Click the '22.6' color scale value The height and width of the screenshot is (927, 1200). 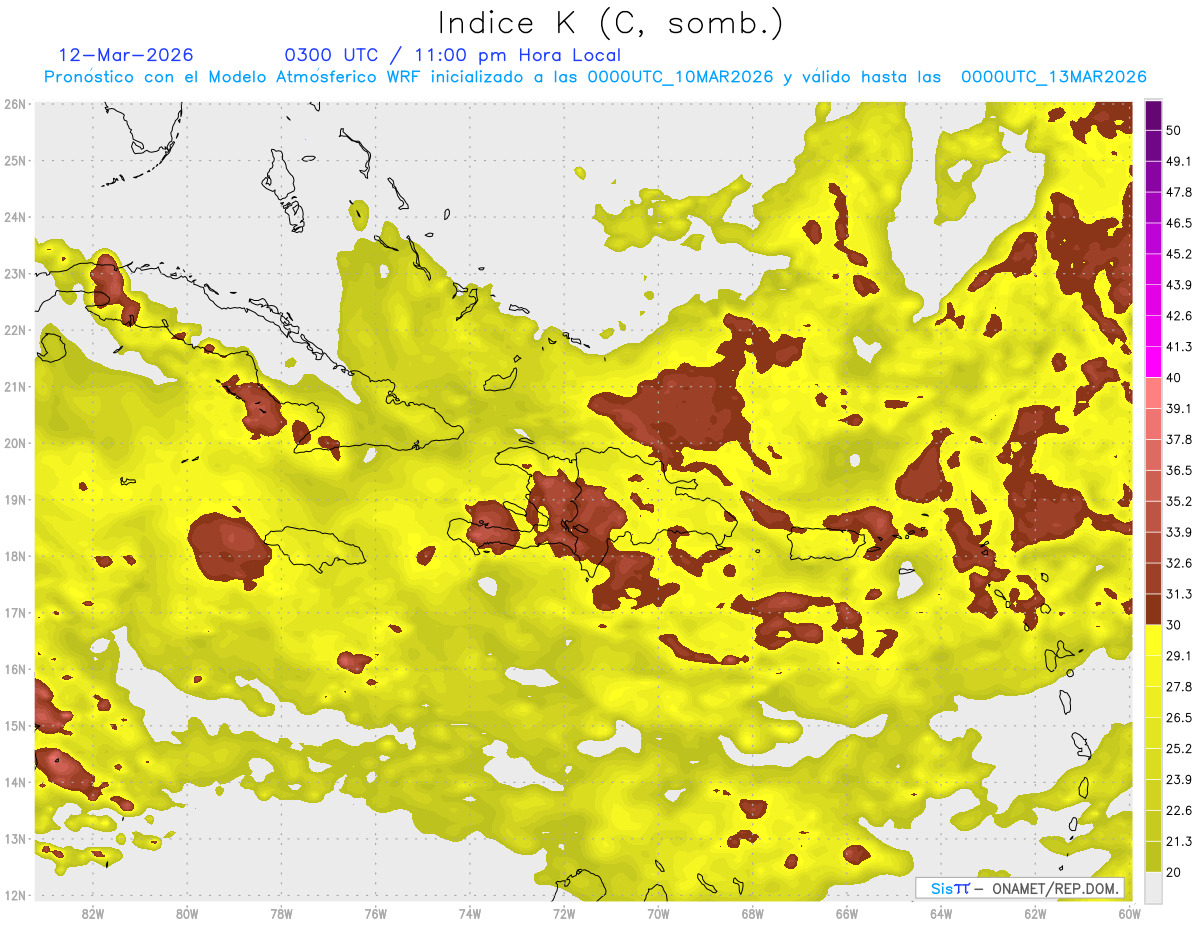coord(1178,811)
